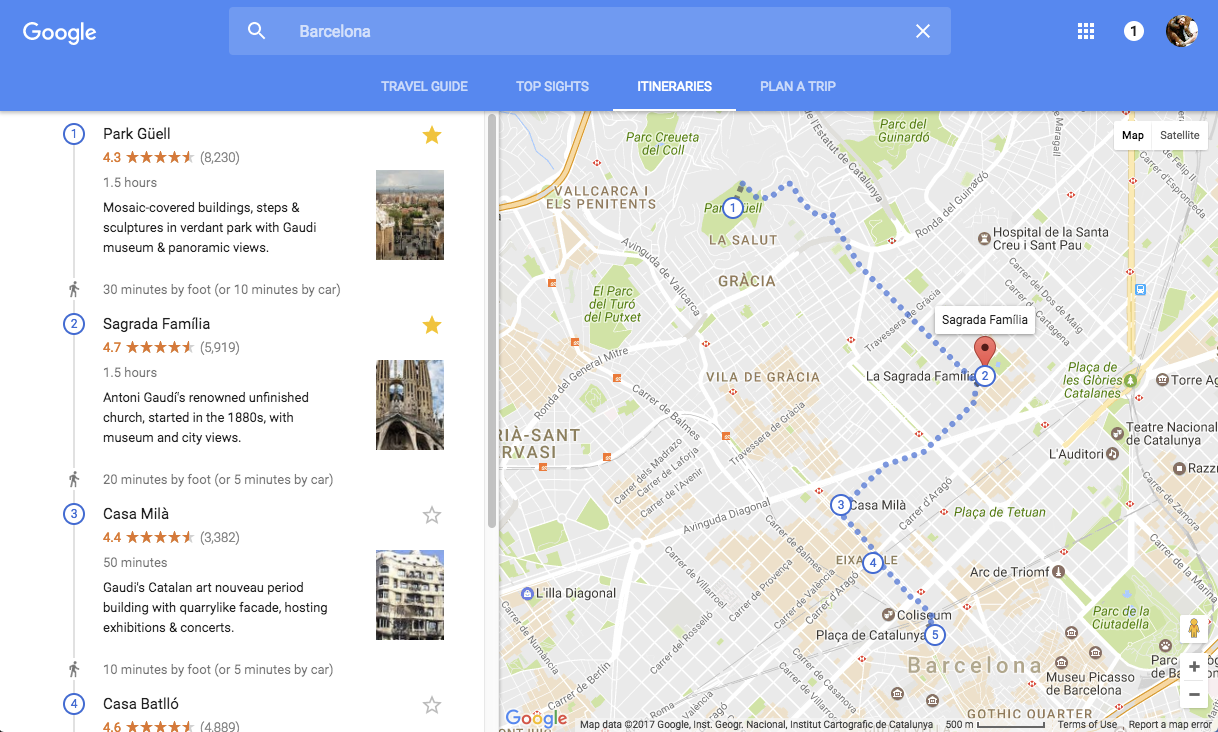This screenshot has width=1218, height=732.
Task: Click the red Sagrada Família pin
Action: [x=986, y=352]
